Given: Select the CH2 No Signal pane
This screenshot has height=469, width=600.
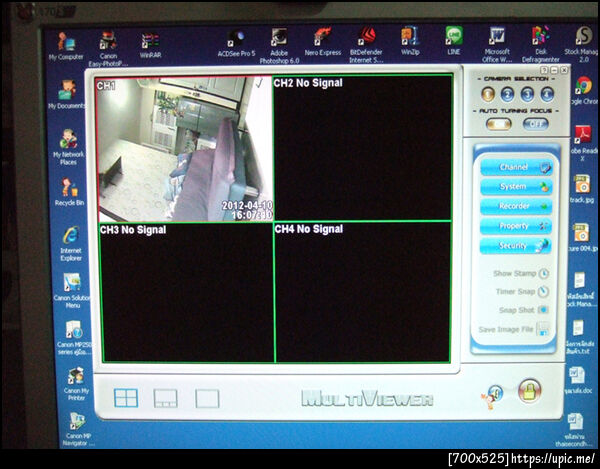Looking at the screenshot, I should [362, 148].
